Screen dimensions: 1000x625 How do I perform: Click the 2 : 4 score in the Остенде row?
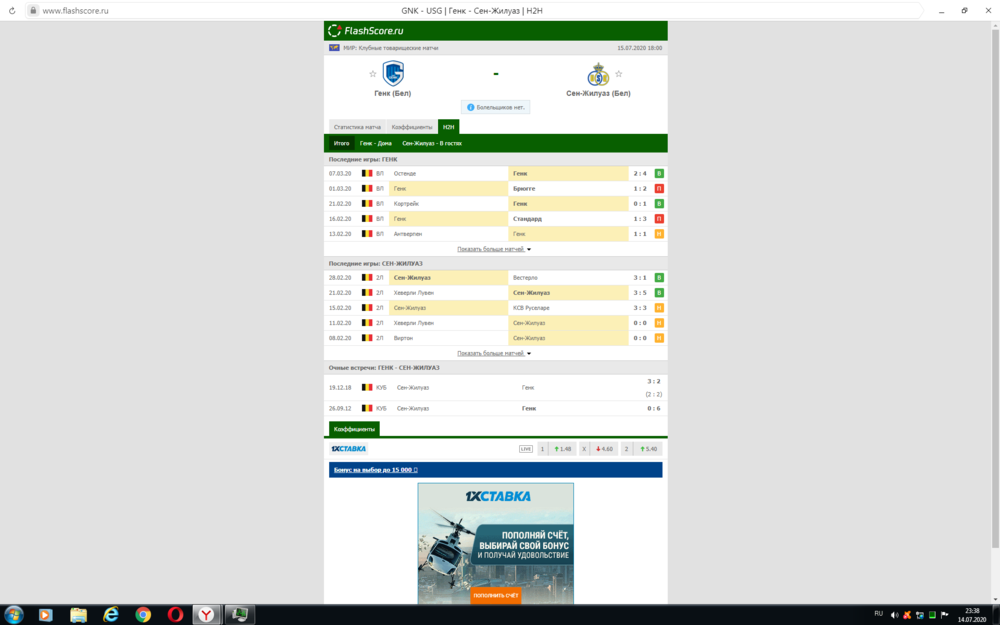coord(640,173)
